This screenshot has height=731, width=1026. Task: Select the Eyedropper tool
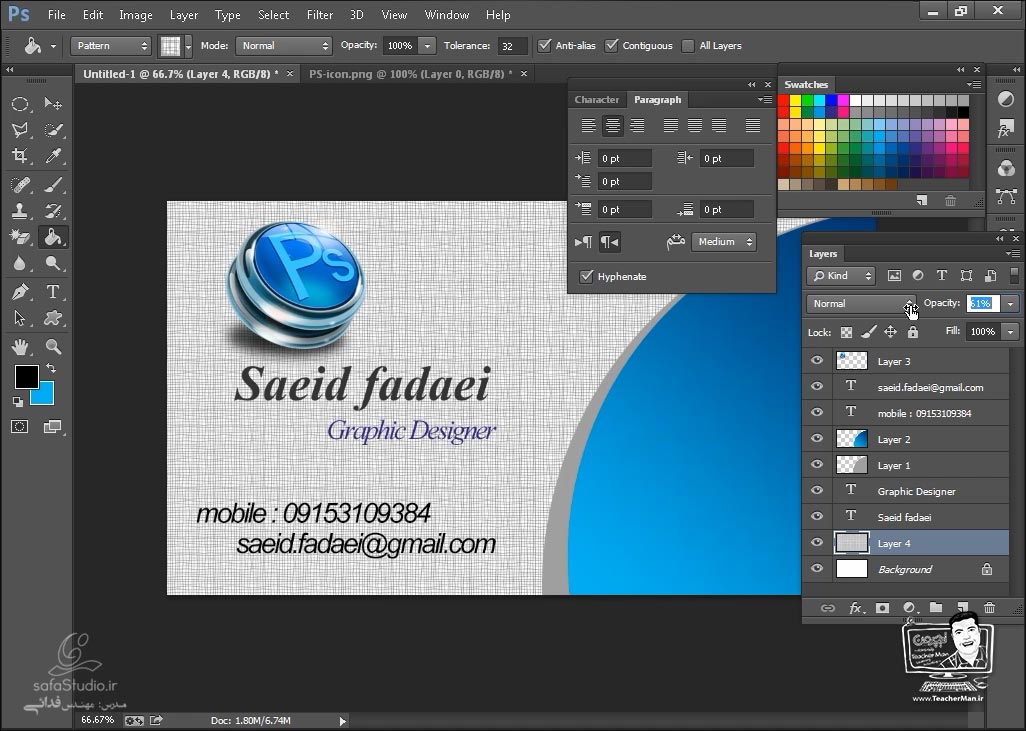point(53,156)
